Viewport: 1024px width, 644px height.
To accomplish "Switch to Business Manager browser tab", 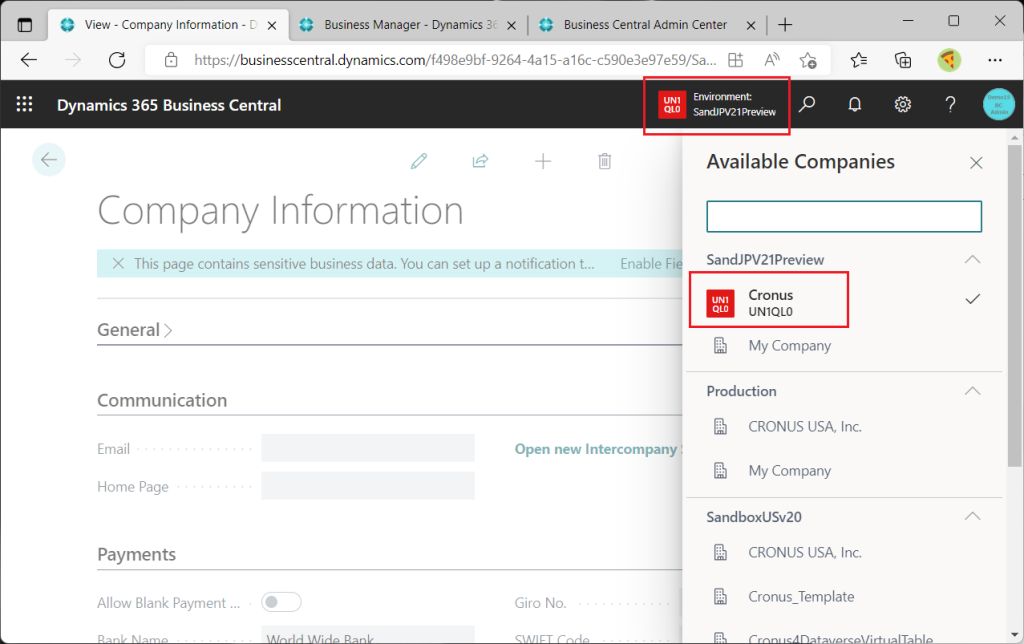I will pyautogui.click(x=410, y=25).
